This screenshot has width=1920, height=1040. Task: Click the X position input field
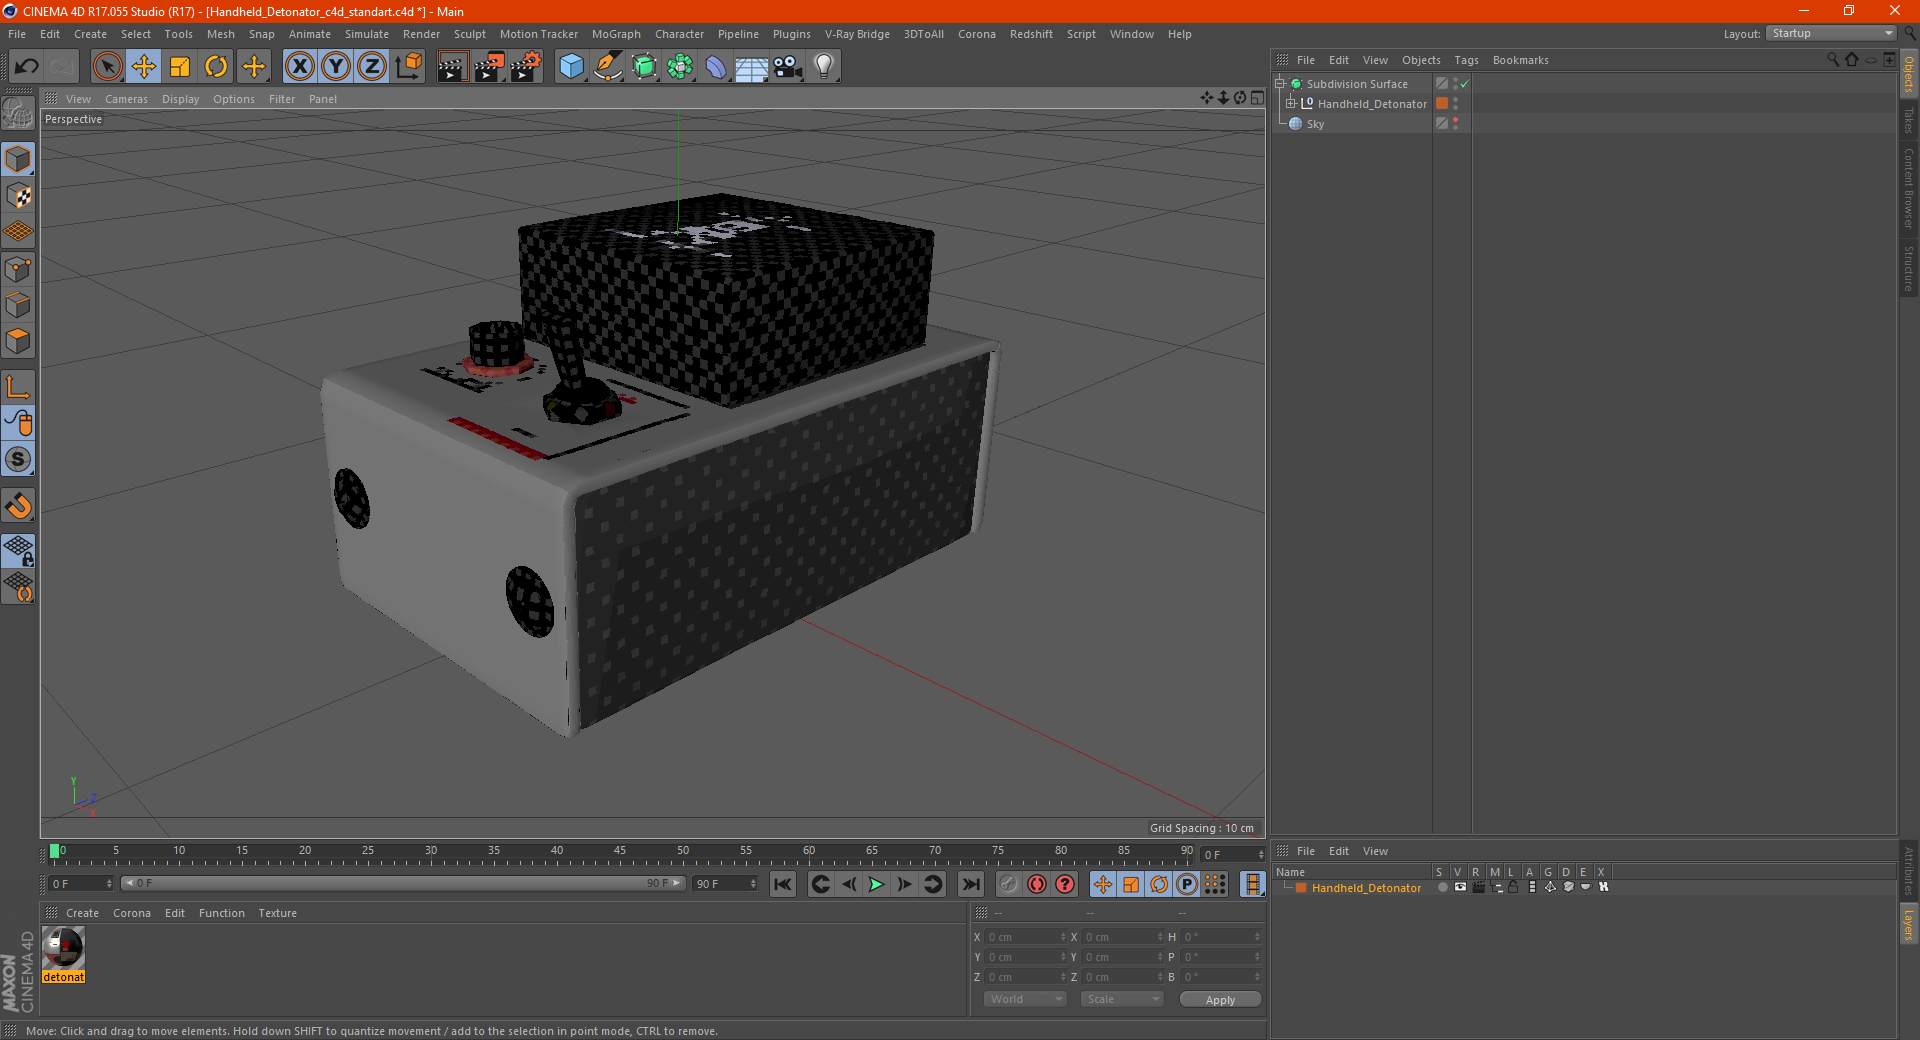tap(1025, 937)
